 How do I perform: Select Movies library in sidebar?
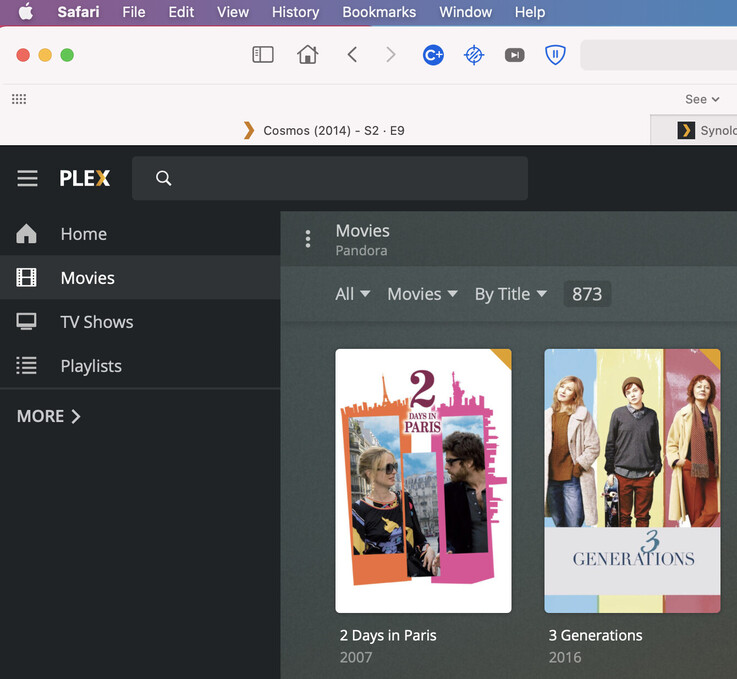(x=140, y=278)
